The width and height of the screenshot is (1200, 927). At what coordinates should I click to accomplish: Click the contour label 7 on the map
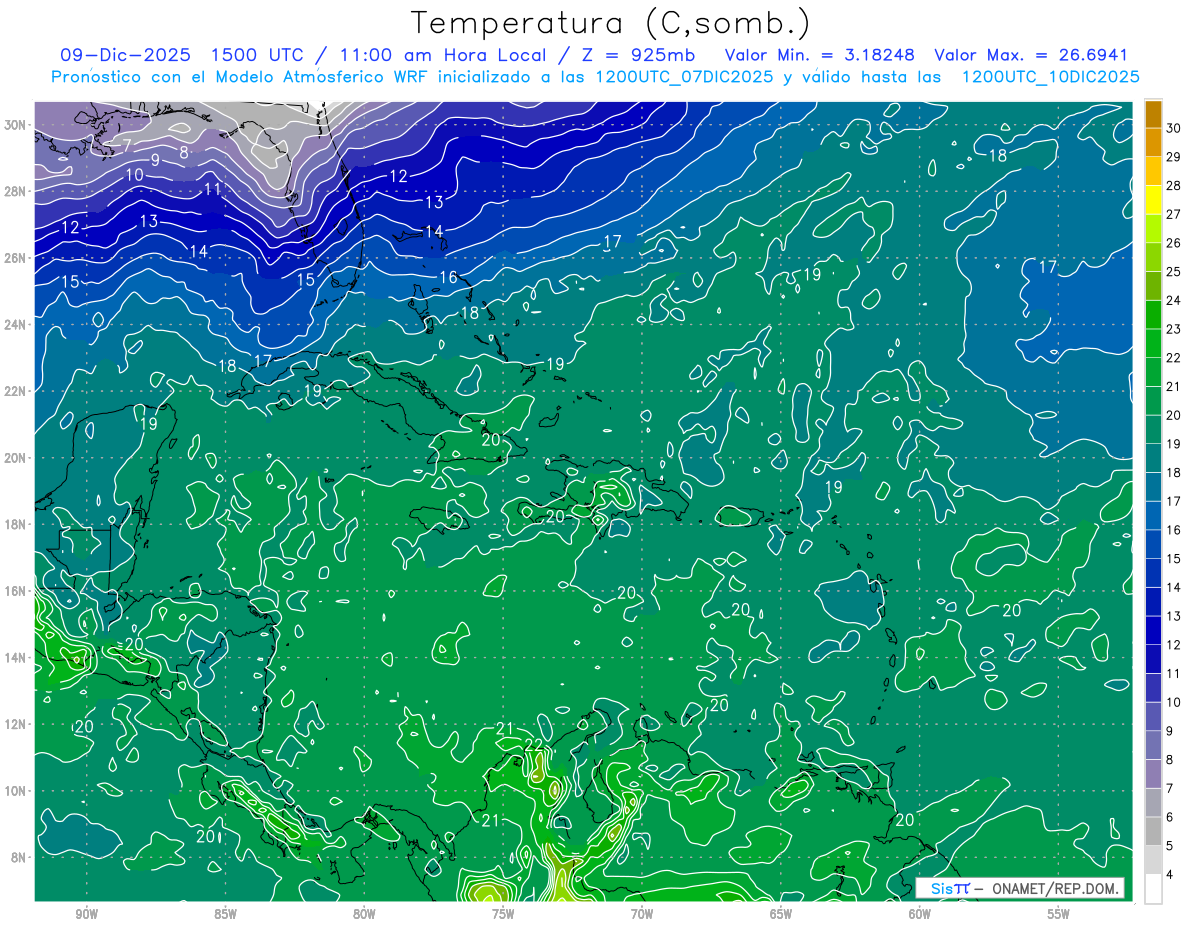point(126,145)
